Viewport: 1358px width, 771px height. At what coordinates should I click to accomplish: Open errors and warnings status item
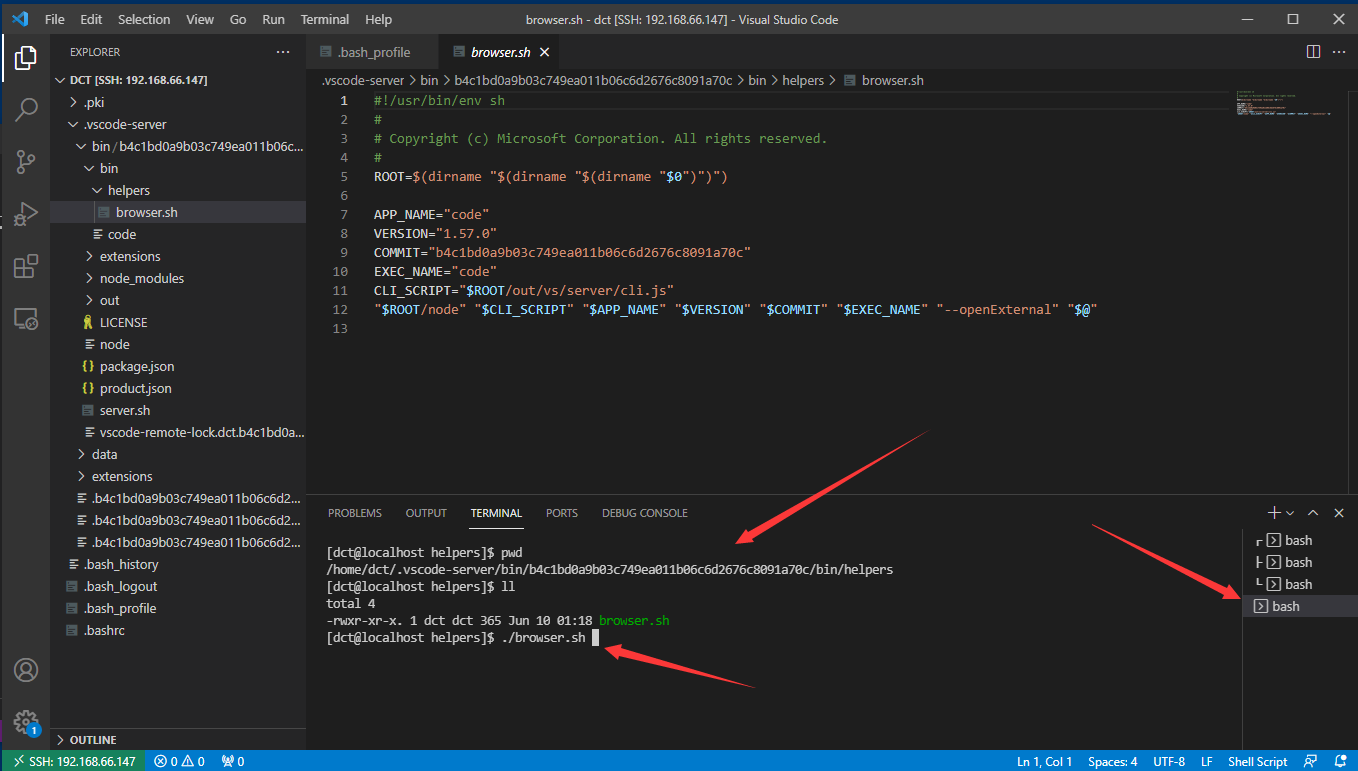(180, 761)
